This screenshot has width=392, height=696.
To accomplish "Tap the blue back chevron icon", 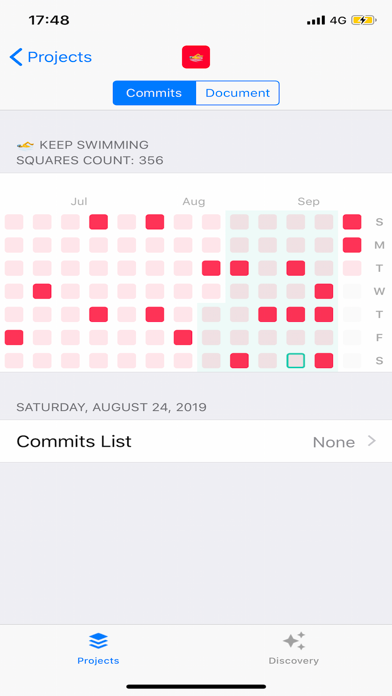I will pos(16,57).
